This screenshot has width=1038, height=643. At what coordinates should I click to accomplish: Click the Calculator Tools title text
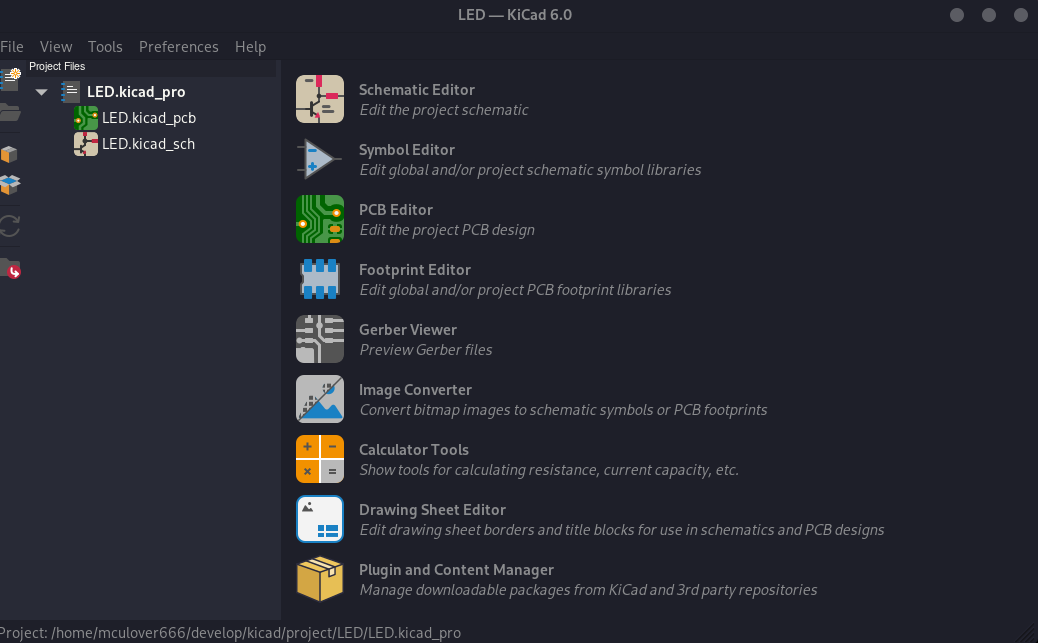coord(414,450)
